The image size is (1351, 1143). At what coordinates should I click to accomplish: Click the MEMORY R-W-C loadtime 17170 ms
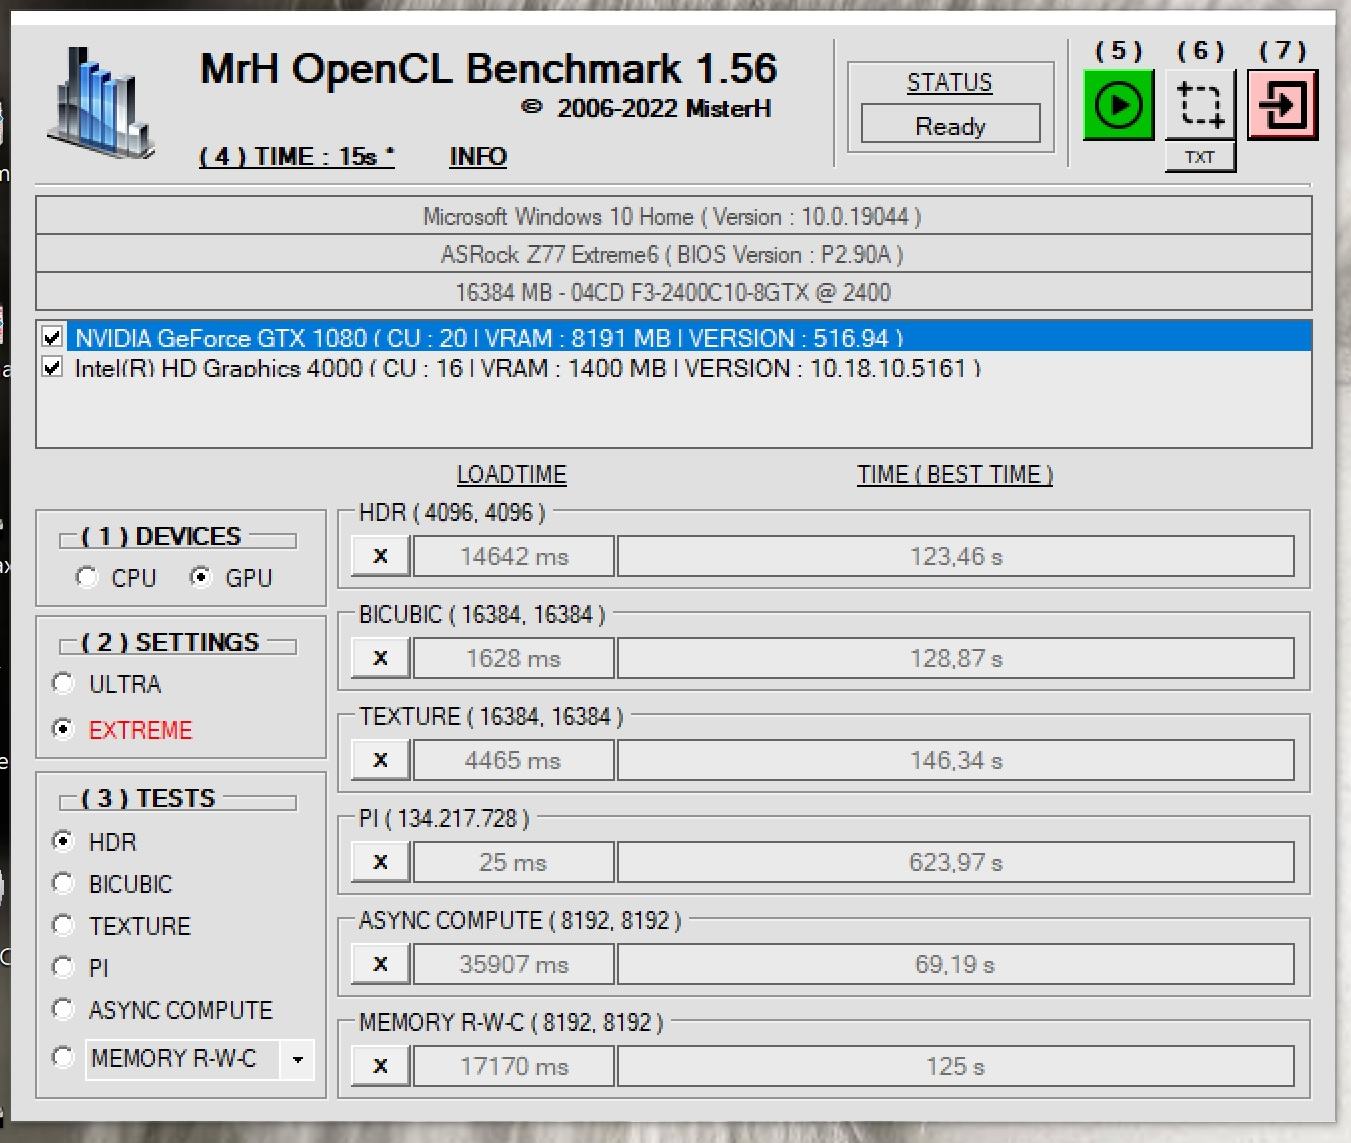click(x=514, y=1066)
